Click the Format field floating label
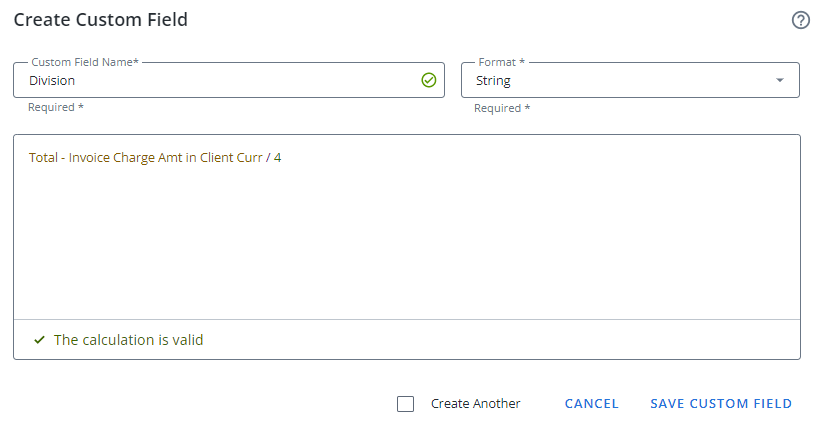The image size is (816, 431). coord(502,62)
